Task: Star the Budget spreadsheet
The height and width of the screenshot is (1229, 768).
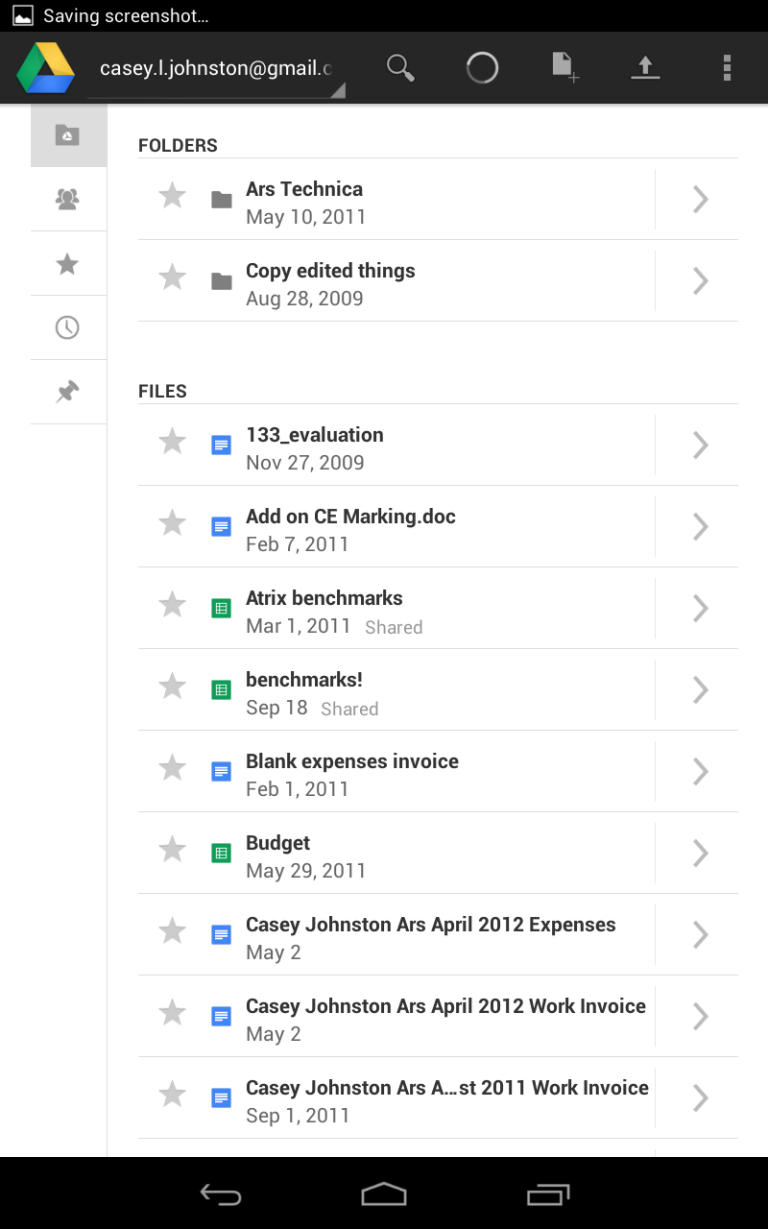Action: (x=171, y=852)
